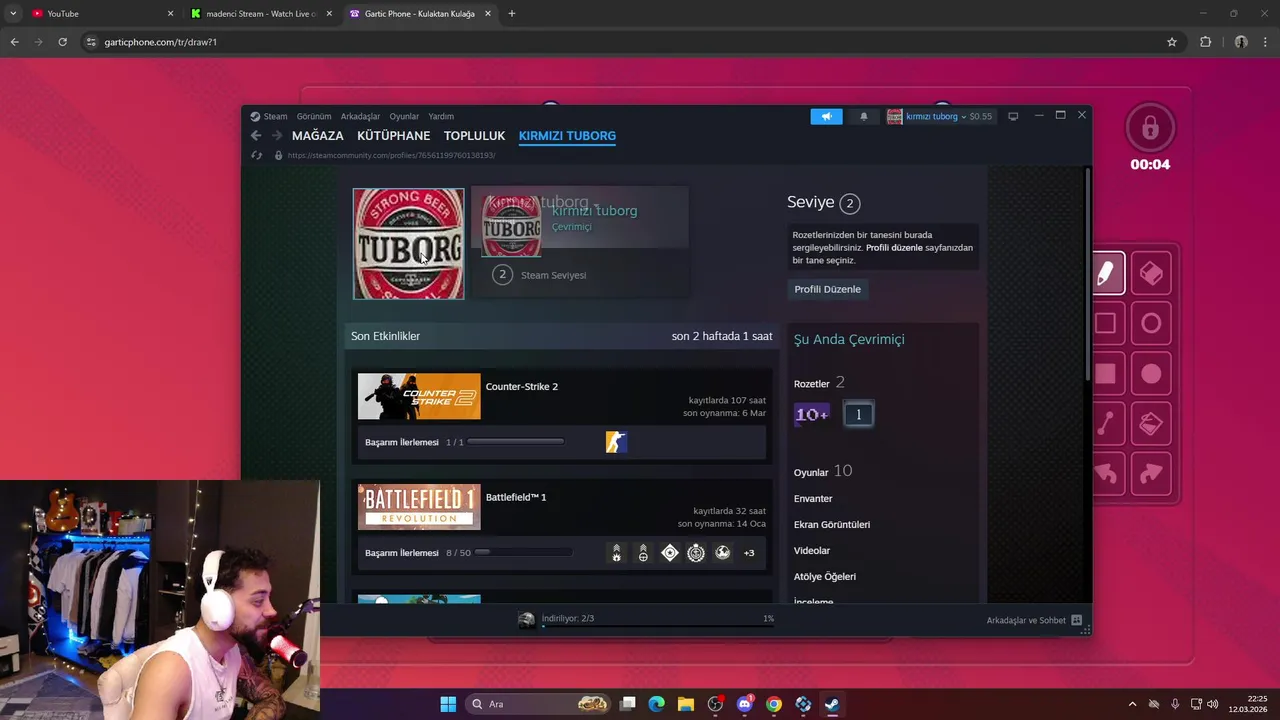Open the Steam menu
Image resolution: width=1280 pixels, height=720 pixels.
269,116
